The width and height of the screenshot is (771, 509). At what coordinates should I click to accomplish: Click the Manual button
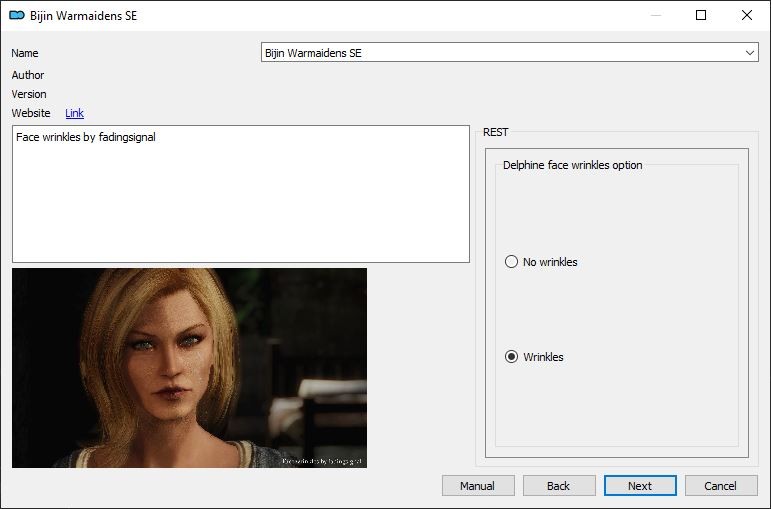478,486
